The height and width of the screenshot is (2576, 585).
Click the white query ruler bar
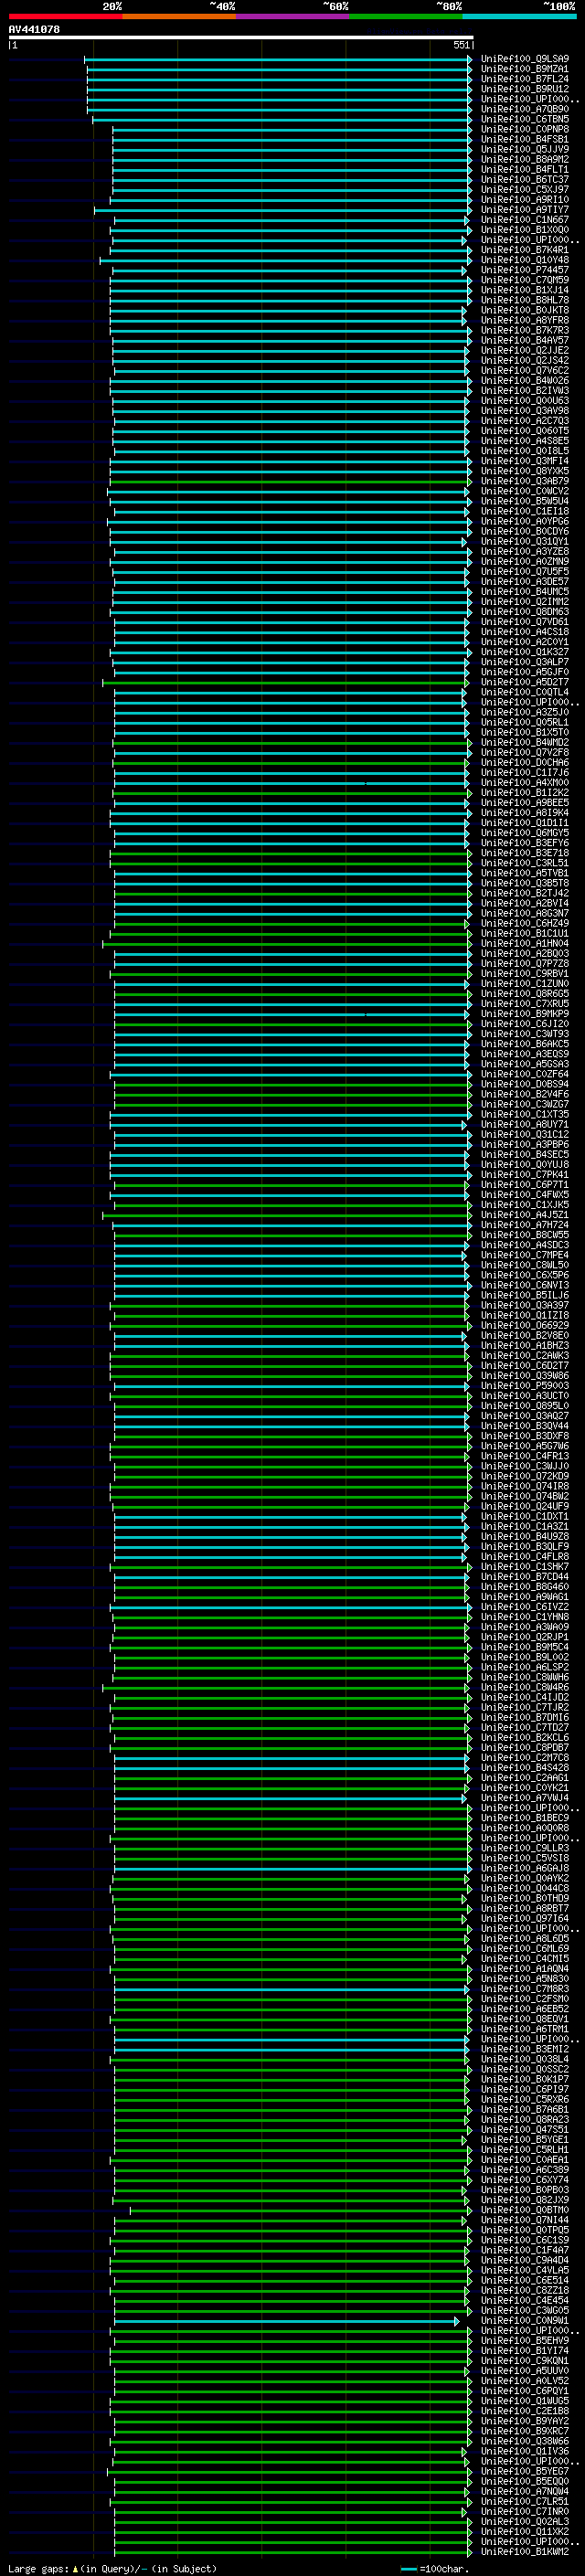pyautogui.click(x=241, y=38)
